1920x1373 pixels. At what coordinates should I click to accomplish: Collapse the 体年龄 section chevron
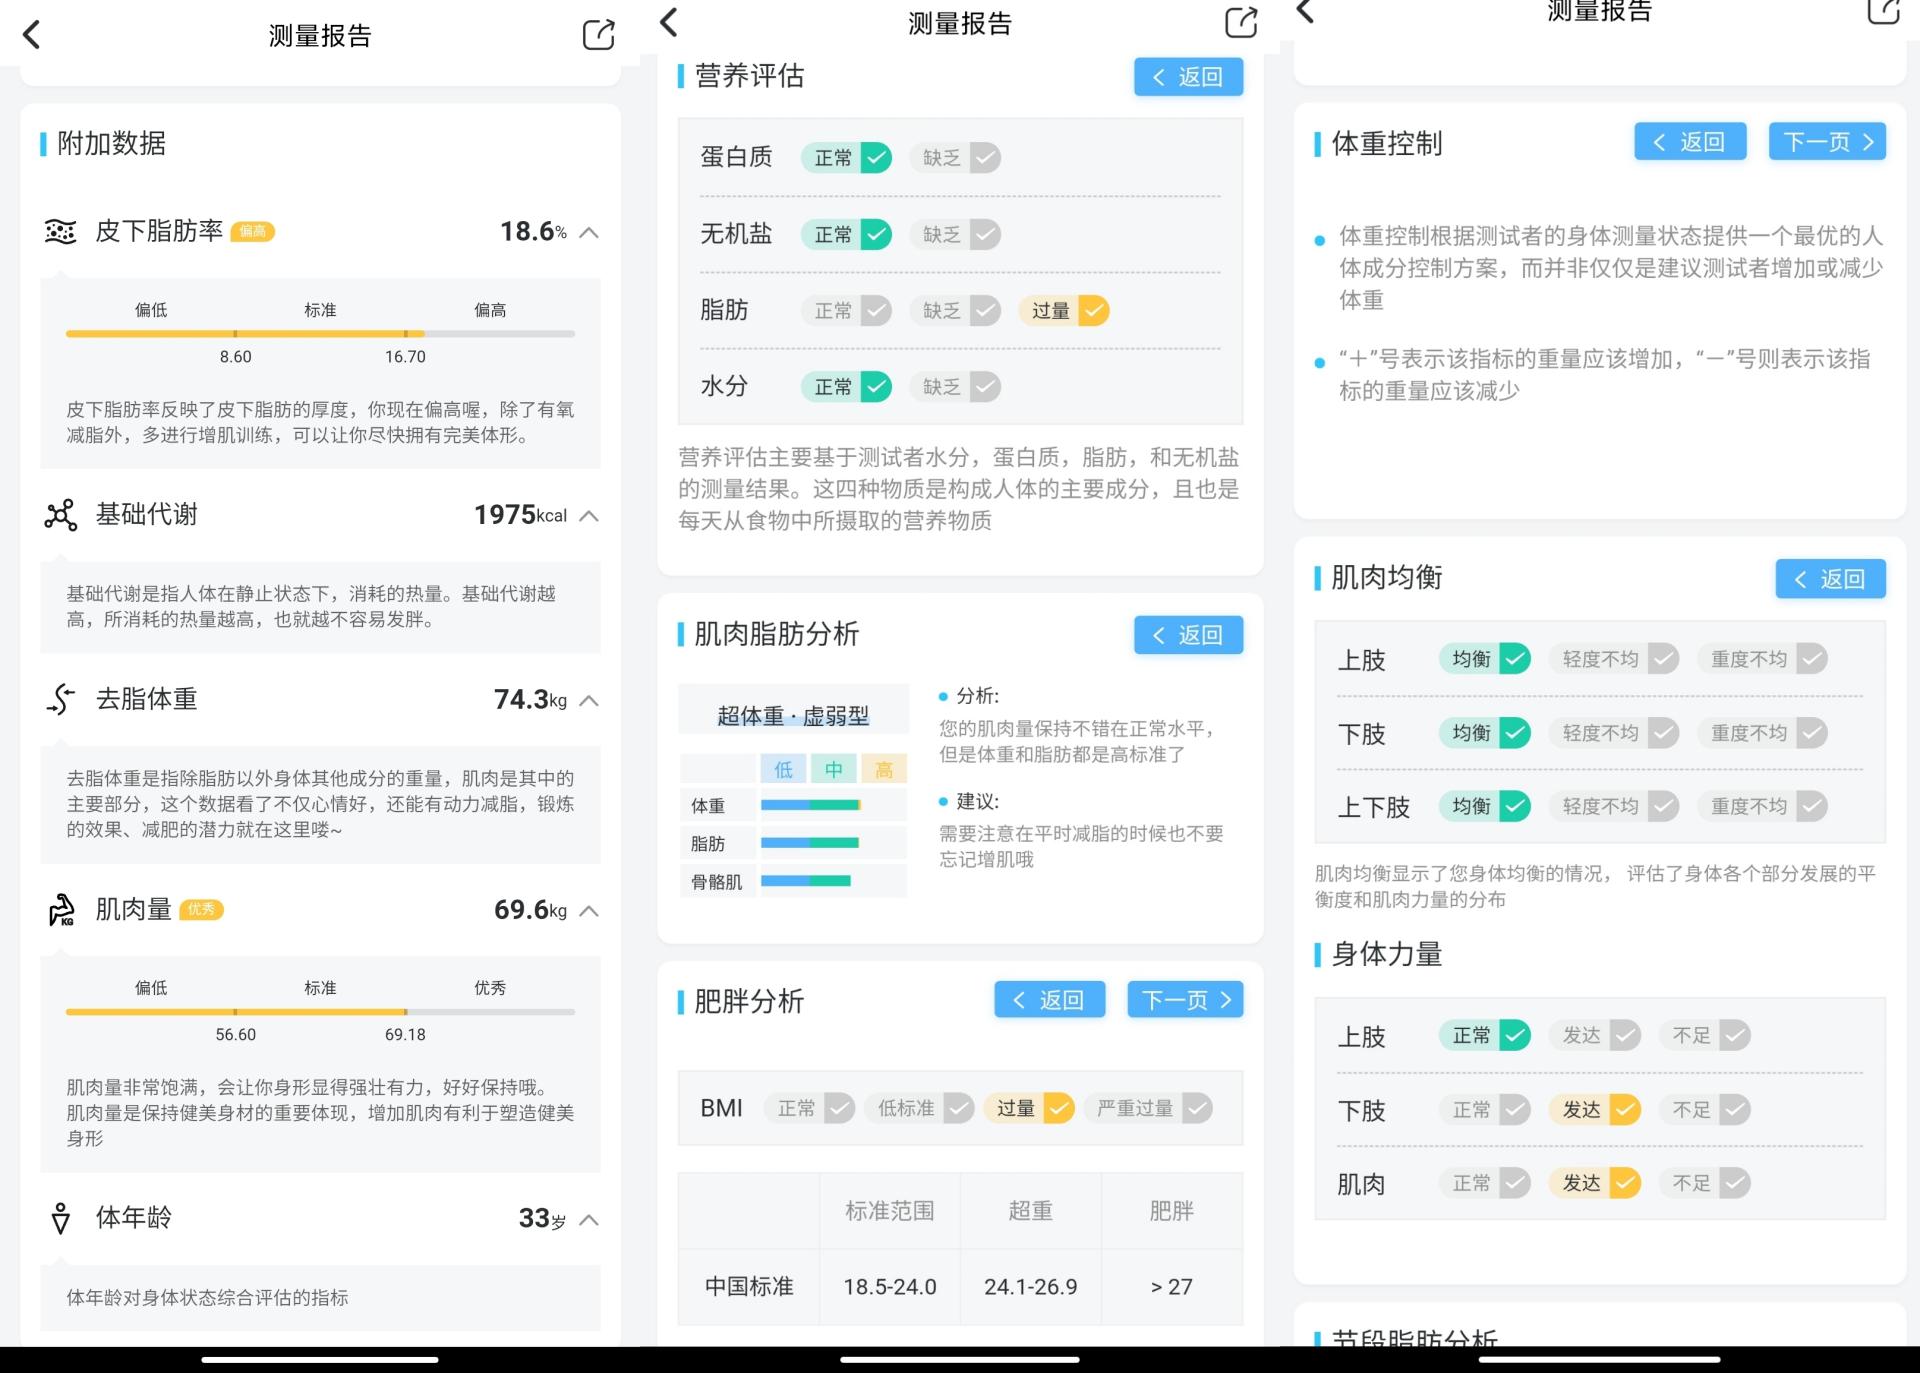[588, 1219]
